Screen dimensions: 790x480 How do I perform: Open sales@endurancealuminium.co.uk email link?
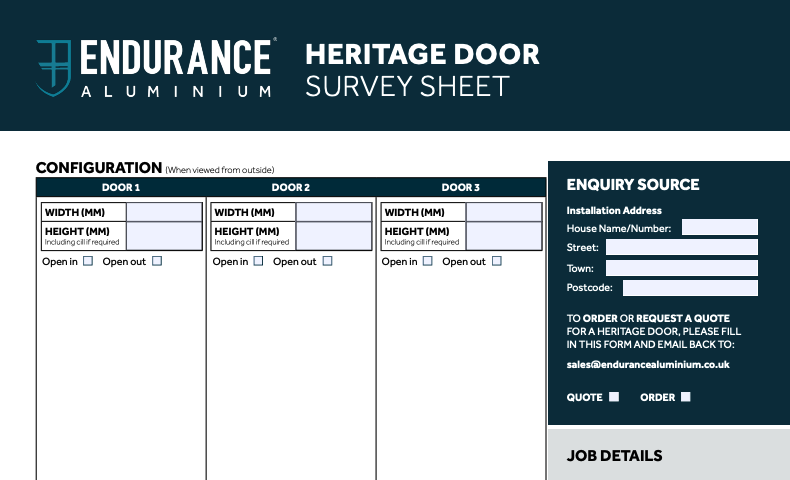(647, 365)
